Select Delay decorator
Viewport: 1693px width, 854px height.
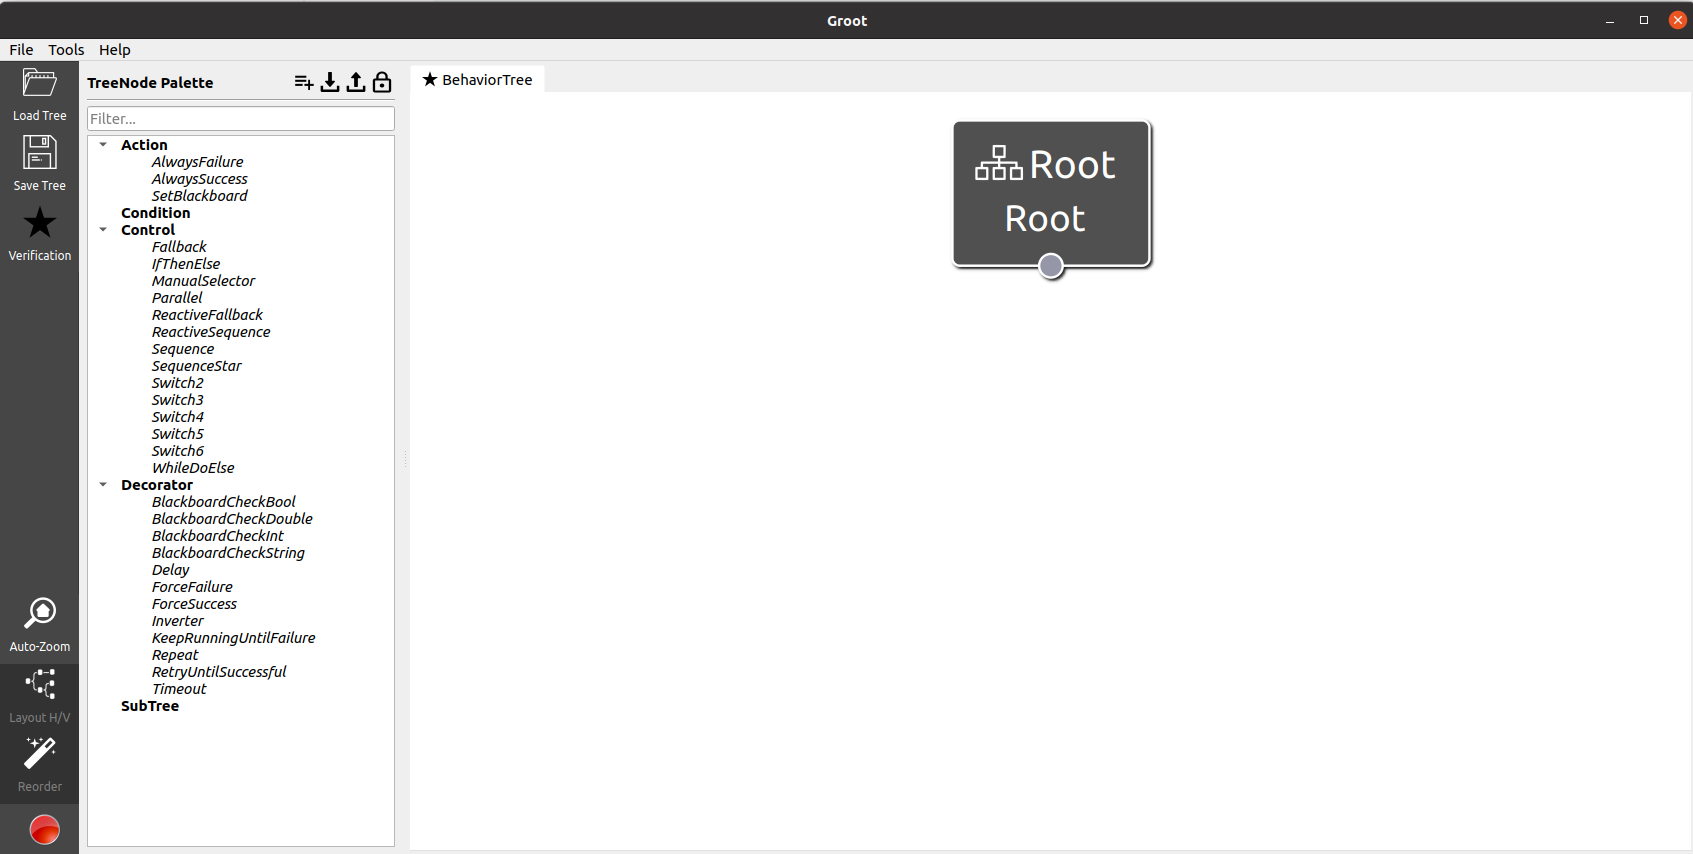[170, 570]
